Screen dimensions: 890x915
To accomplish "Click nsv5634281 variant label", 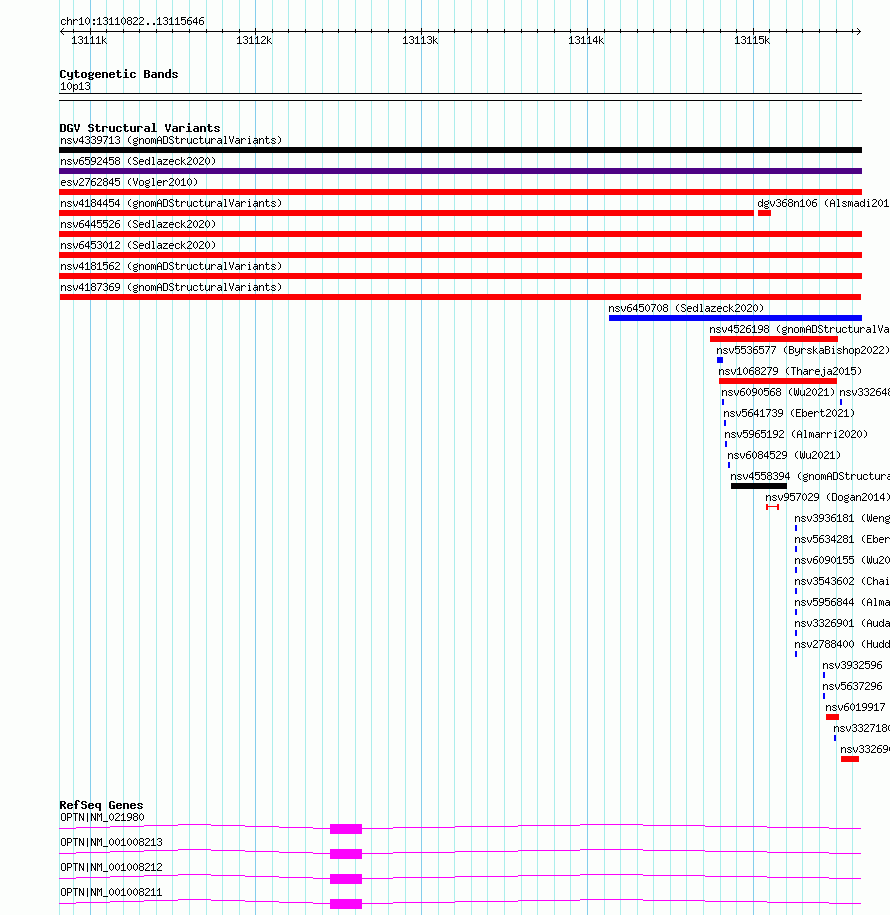I will pyautogui.click(x=842, y=539).
